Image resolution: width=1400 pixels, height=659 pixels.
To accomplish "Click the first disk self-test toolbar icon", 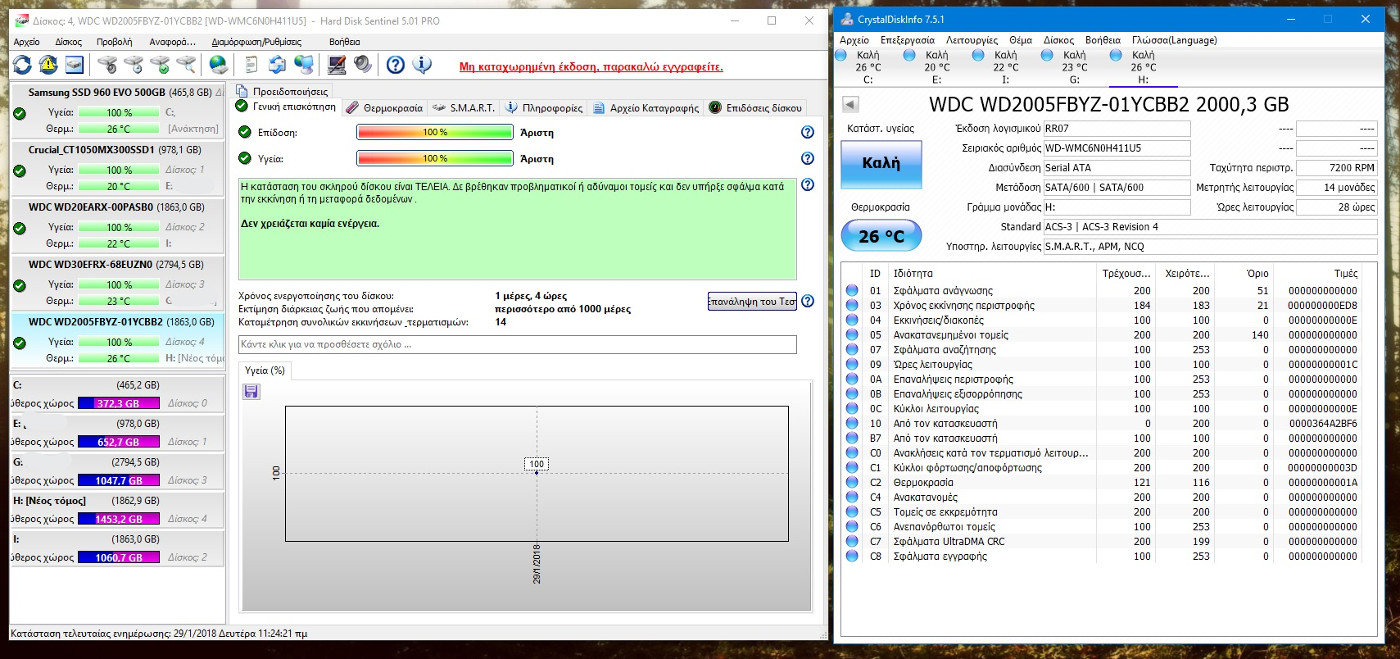I will [107, 65].
